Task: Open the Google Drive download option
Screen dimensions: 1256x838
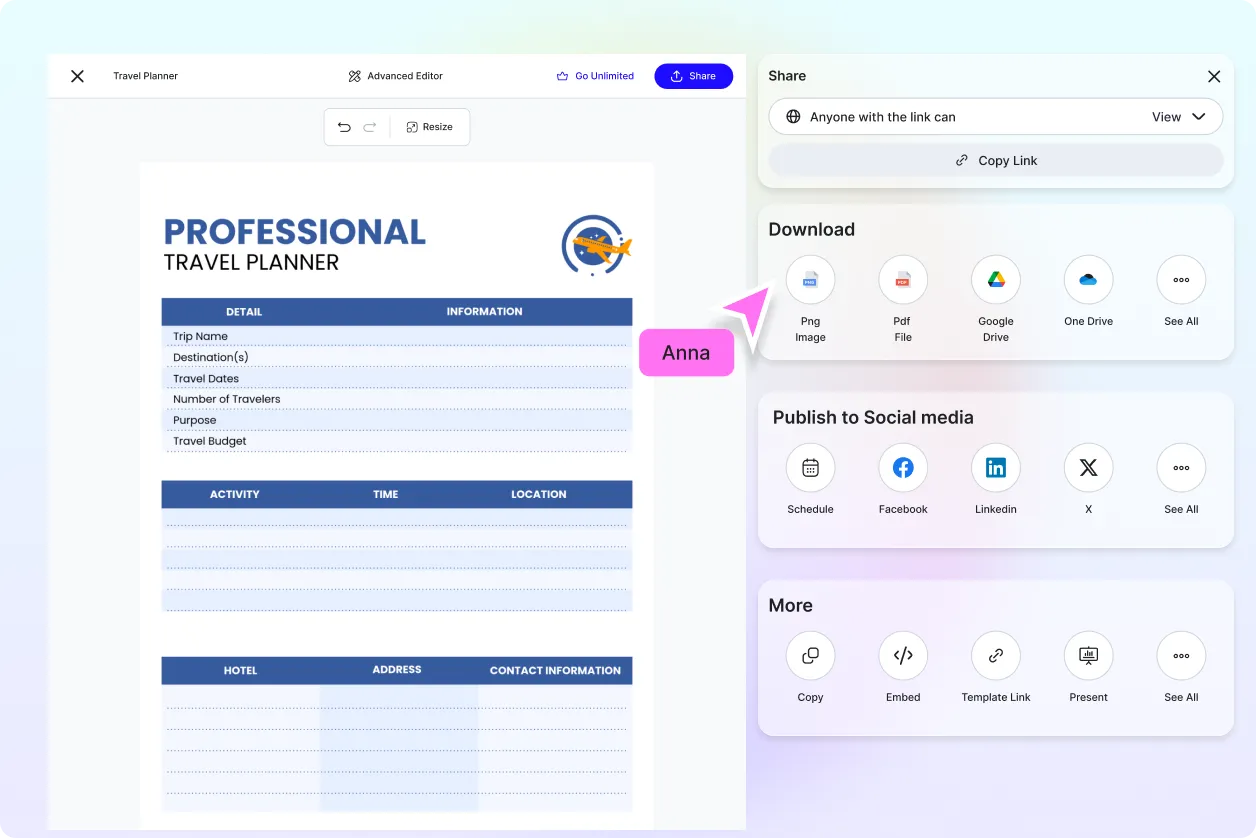Action: (x=995, y=280)
